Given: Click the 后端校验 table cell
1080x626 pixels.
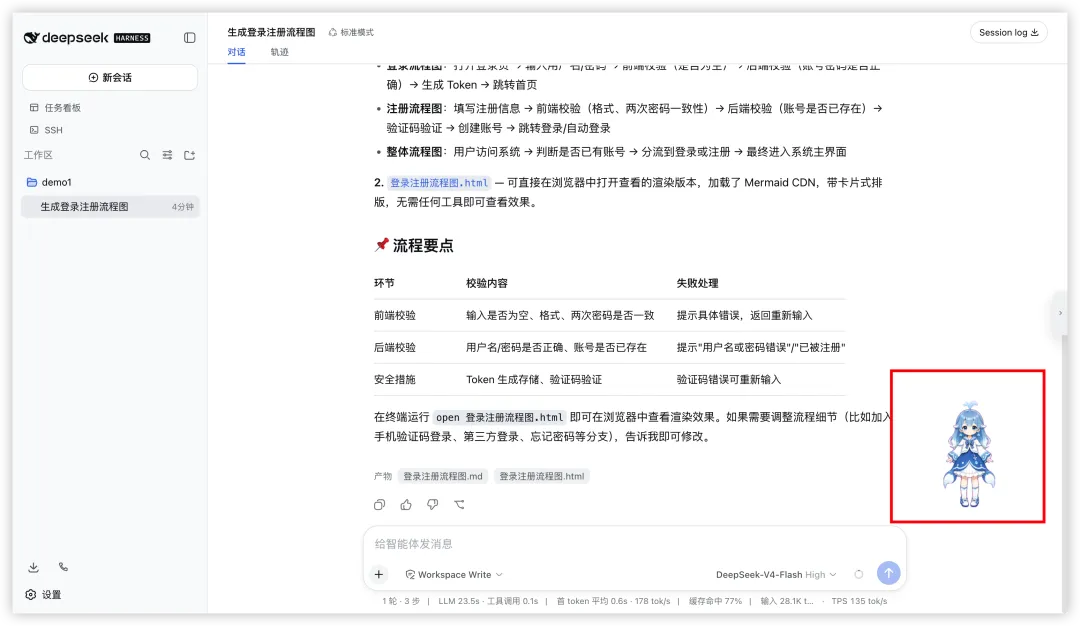Looking at the screenshot, I should click(x=395, y=348).
